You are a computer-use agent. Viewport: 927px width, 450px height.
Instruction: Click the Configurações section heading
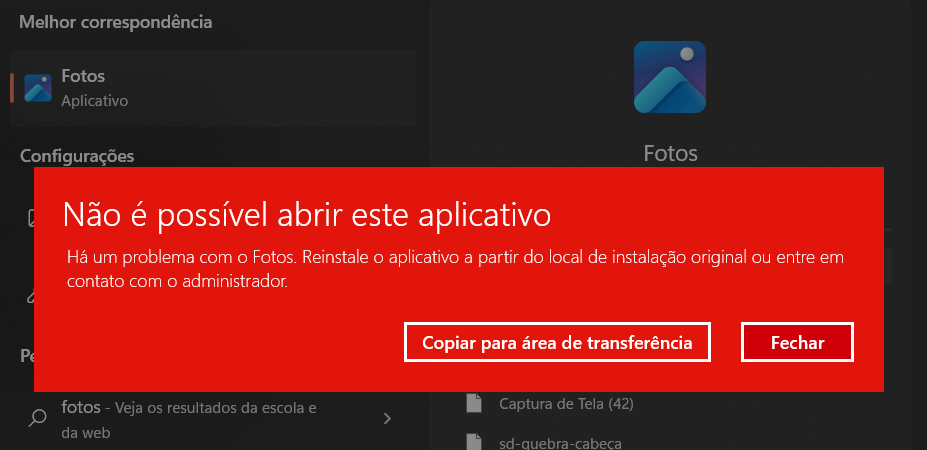pyautogui.click(x=77, y=156)
